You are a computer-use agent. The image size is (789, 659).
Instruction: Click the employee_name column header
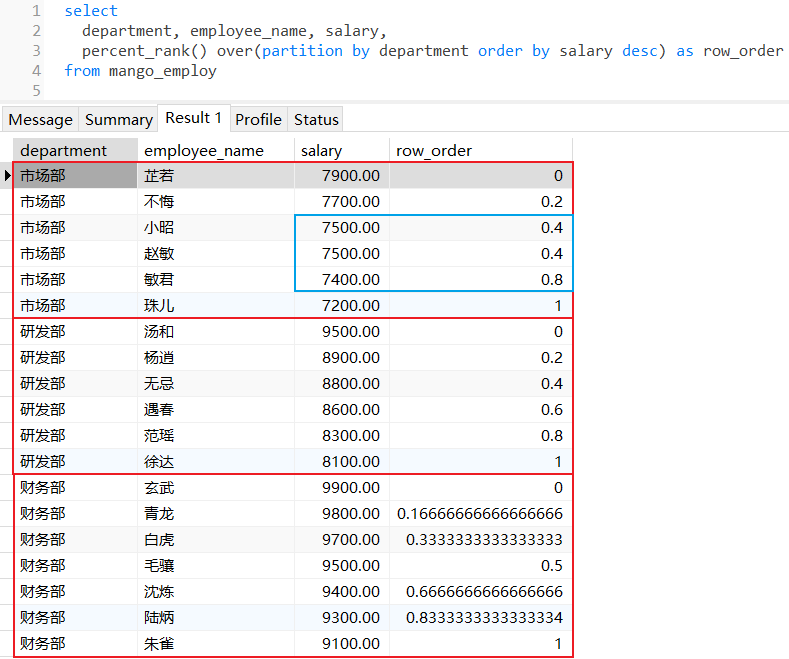[x=216, y=150]
